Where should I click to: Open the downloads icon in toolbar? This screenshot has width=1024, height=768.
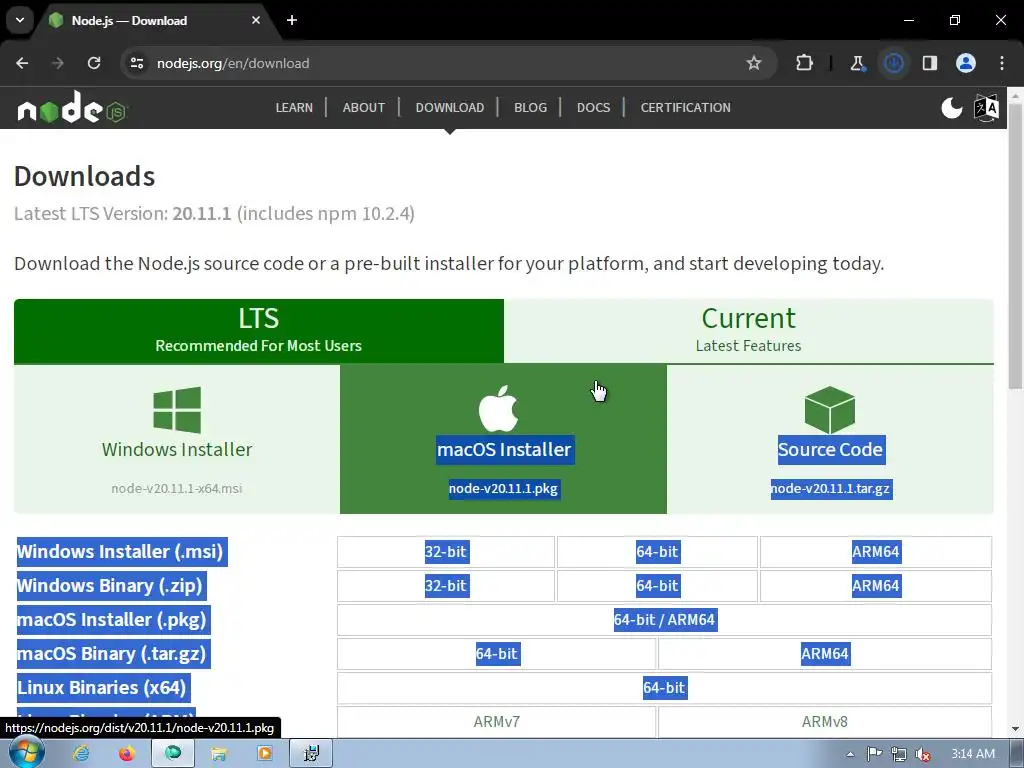point(894,63)
